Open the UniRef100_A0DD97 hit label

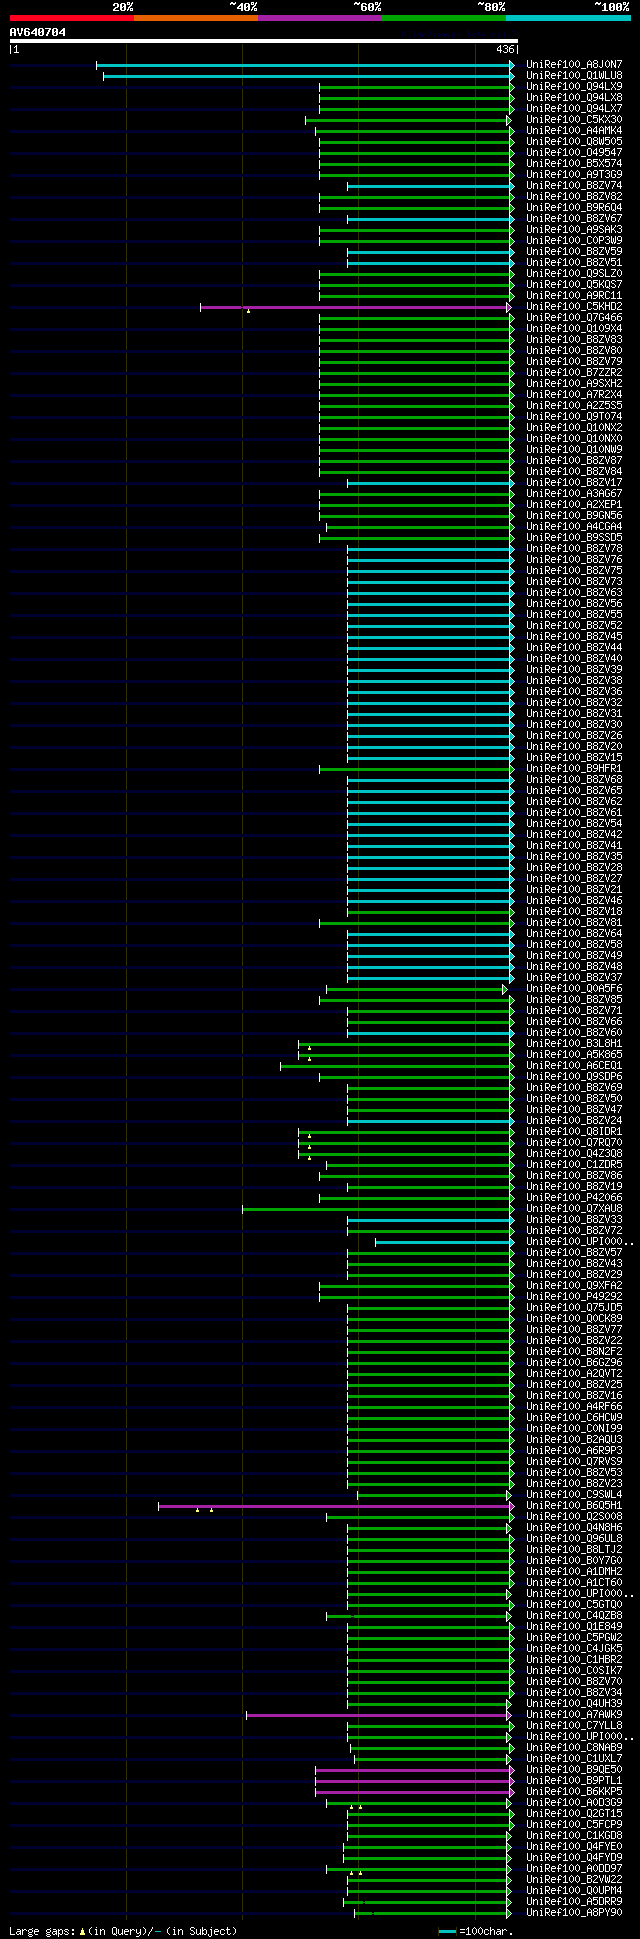574,1869
